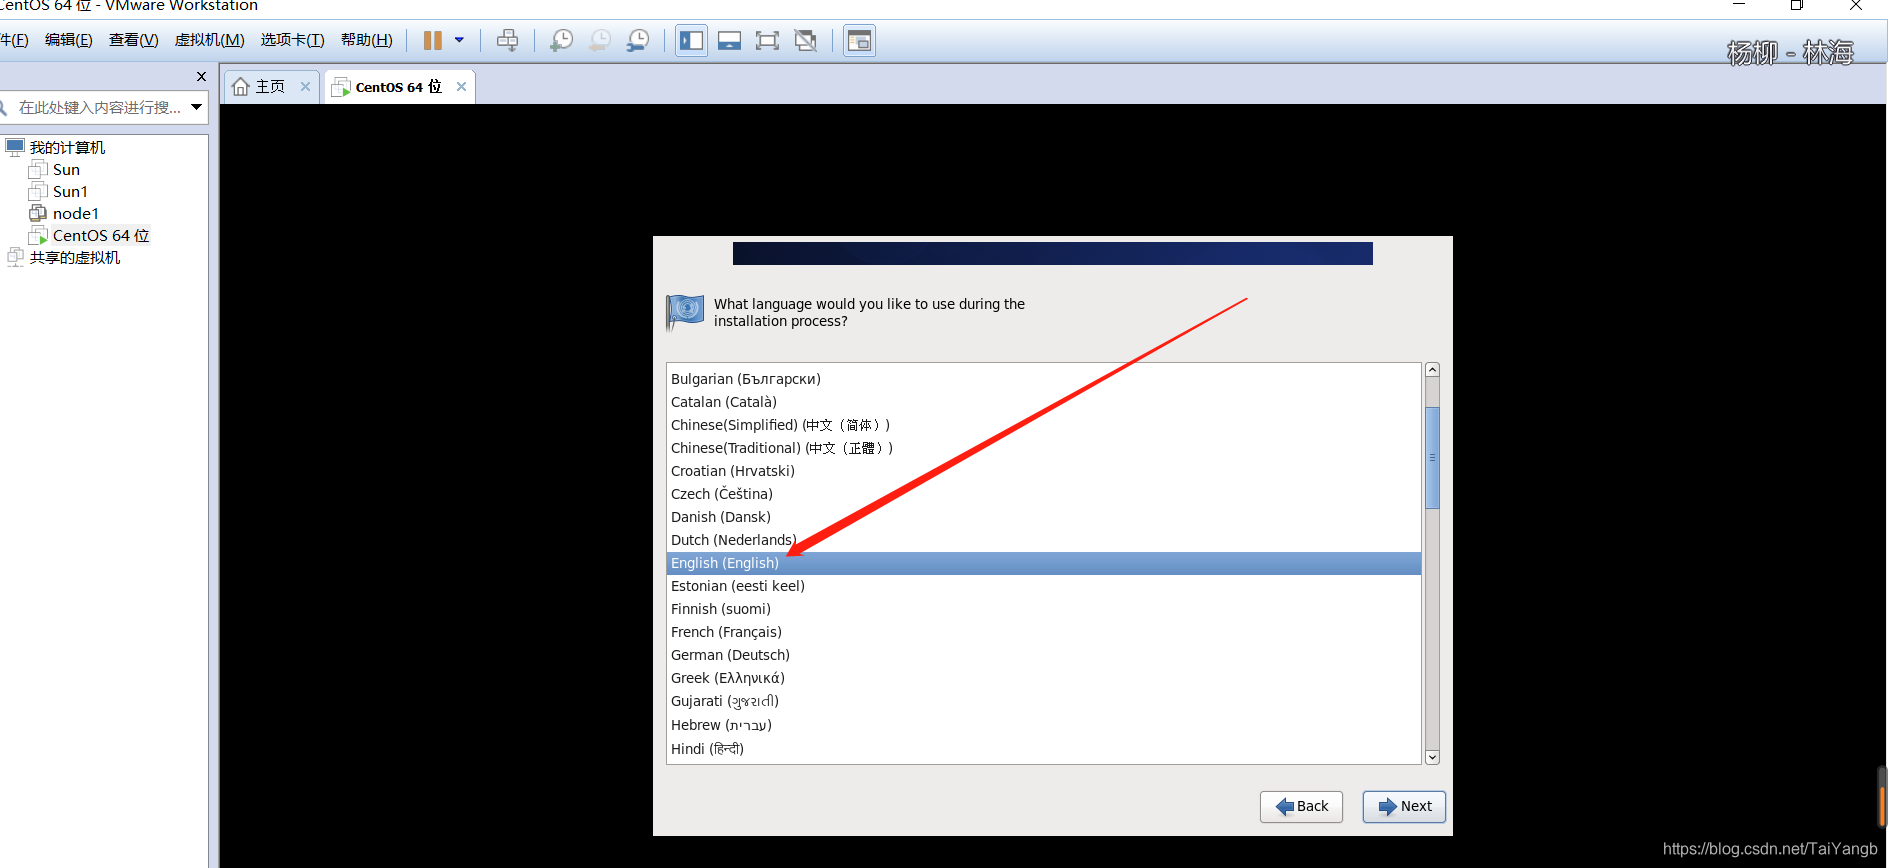Take a snapshot of this virtual machine
1888x868 pixels.
562,41
